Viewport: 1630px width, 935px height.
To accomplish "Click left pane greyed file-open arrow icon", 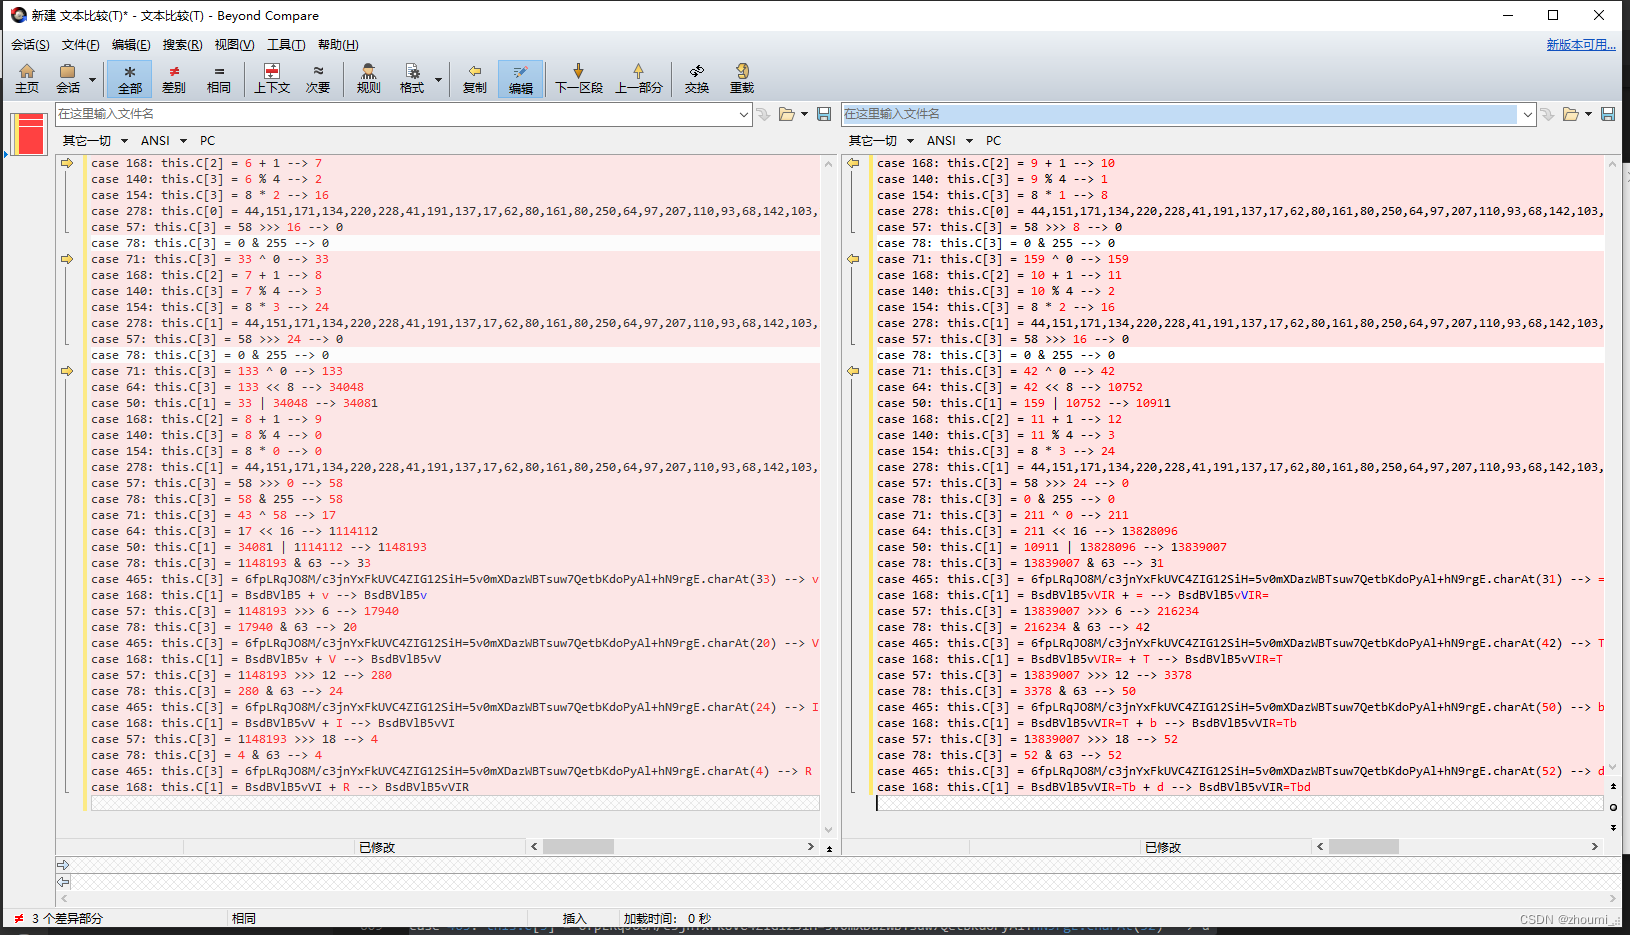I will pyautogui.click(x=763, y=114).
